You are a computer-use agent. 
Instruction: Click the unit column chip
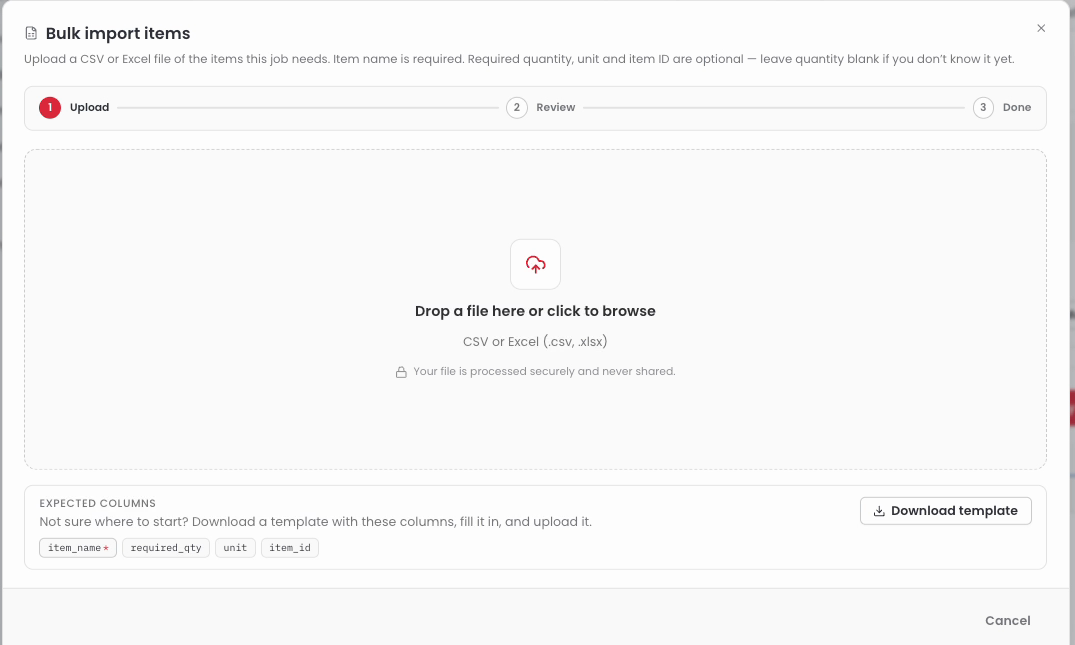click(x=235, y=548)
